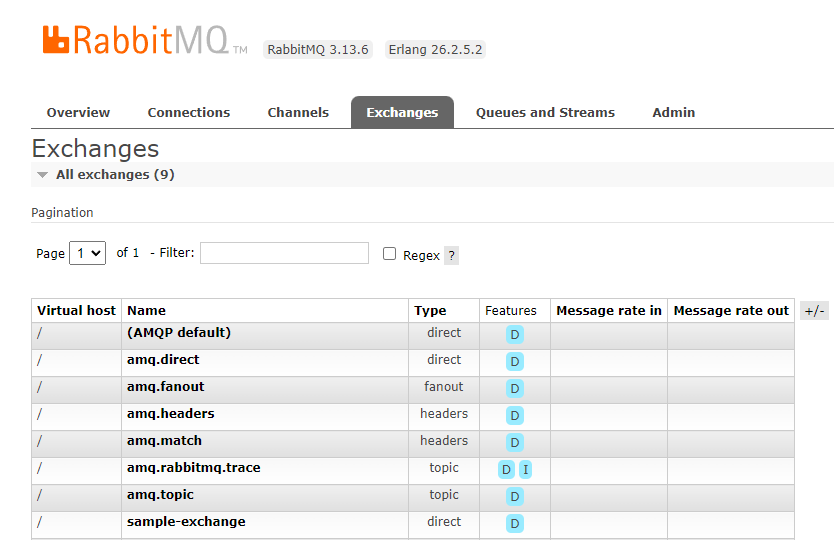Open the amq.direct exchange
The width and height of the screenshot is (834, 540).
tap(163, 360)
